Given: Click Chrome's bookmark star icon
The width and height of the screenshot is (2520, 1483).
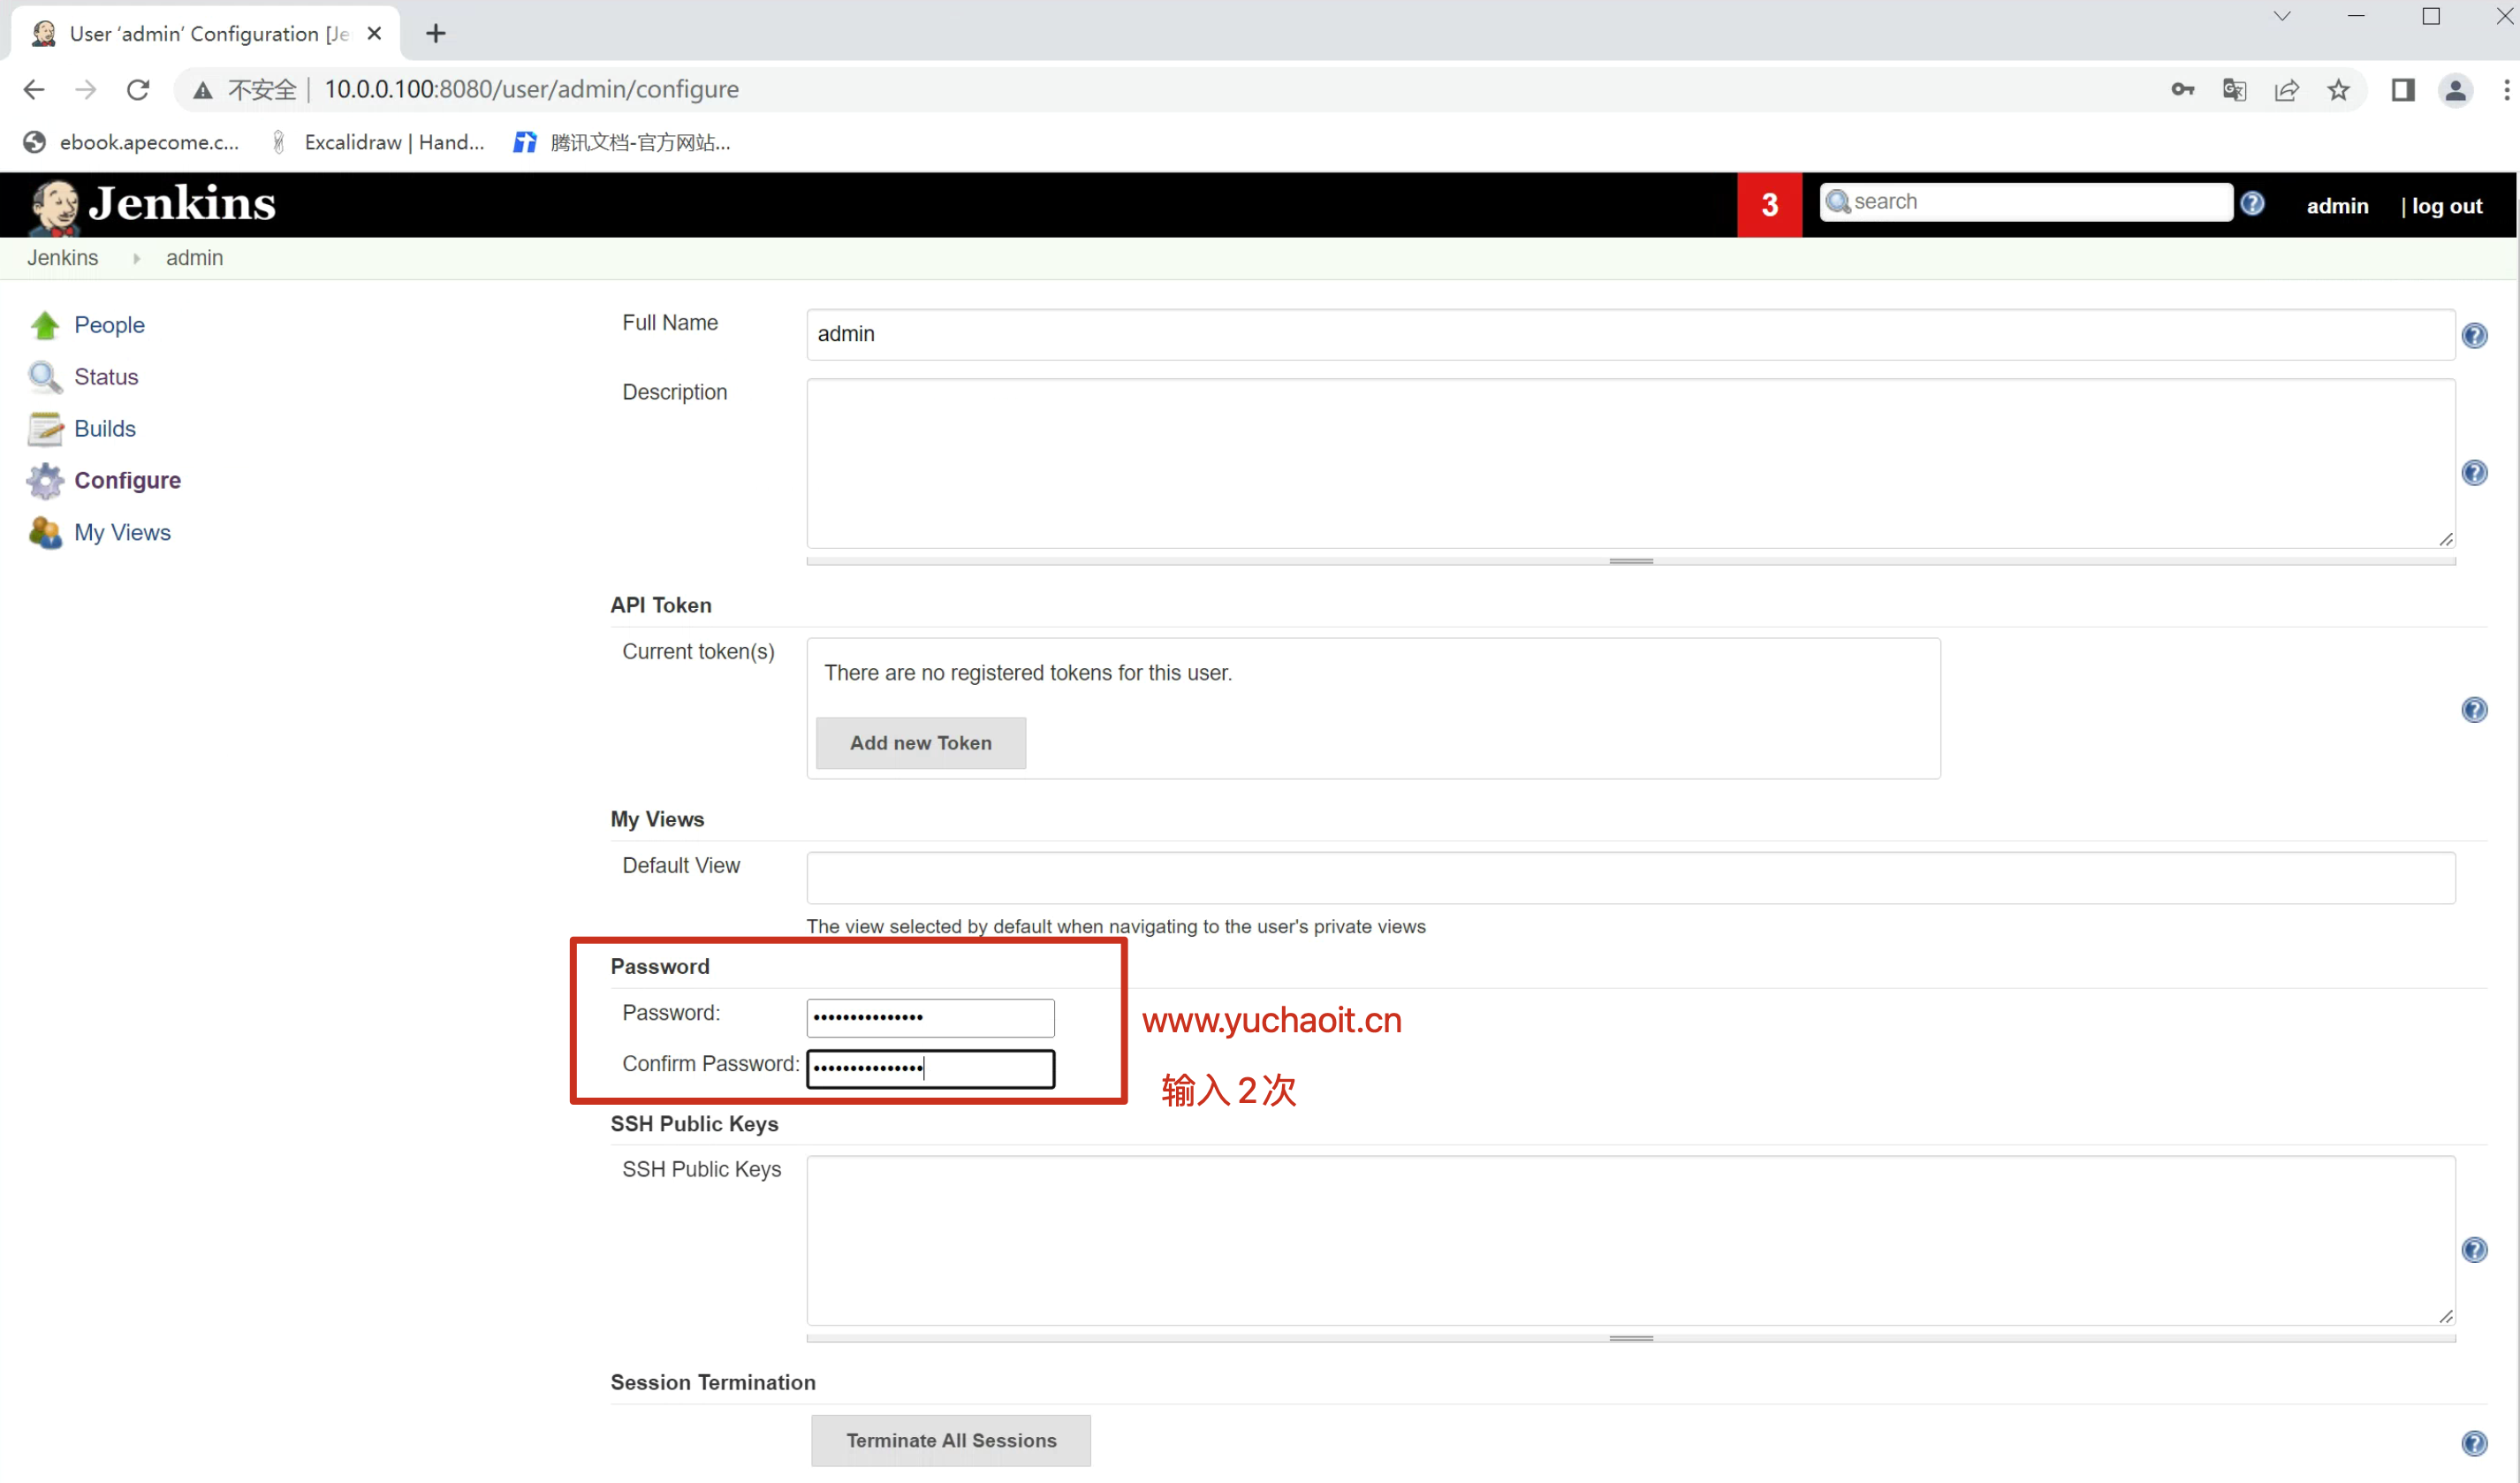Looking at the screenshot, I should [2338, 90].
